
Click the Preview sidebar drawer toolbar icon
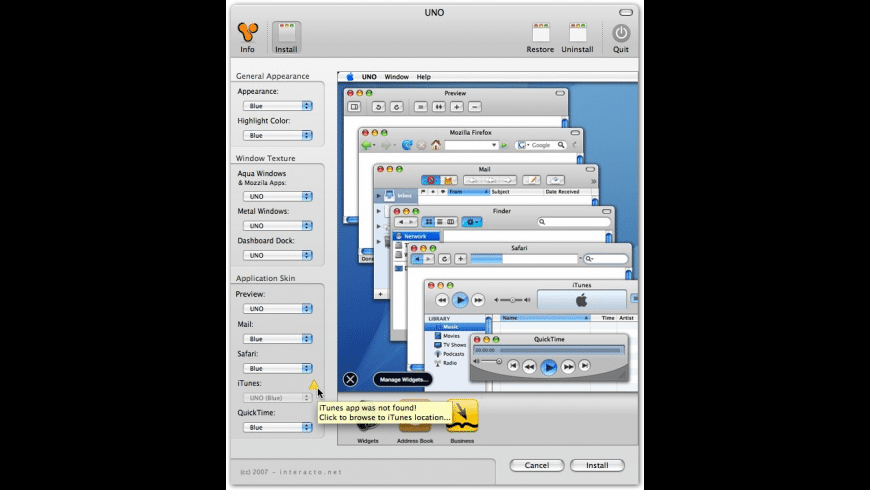point(355,107)
